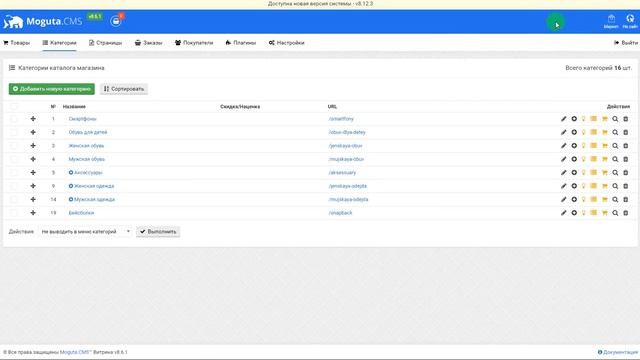Expand the Женская одежда subcategories

click(x=71, y=186)
